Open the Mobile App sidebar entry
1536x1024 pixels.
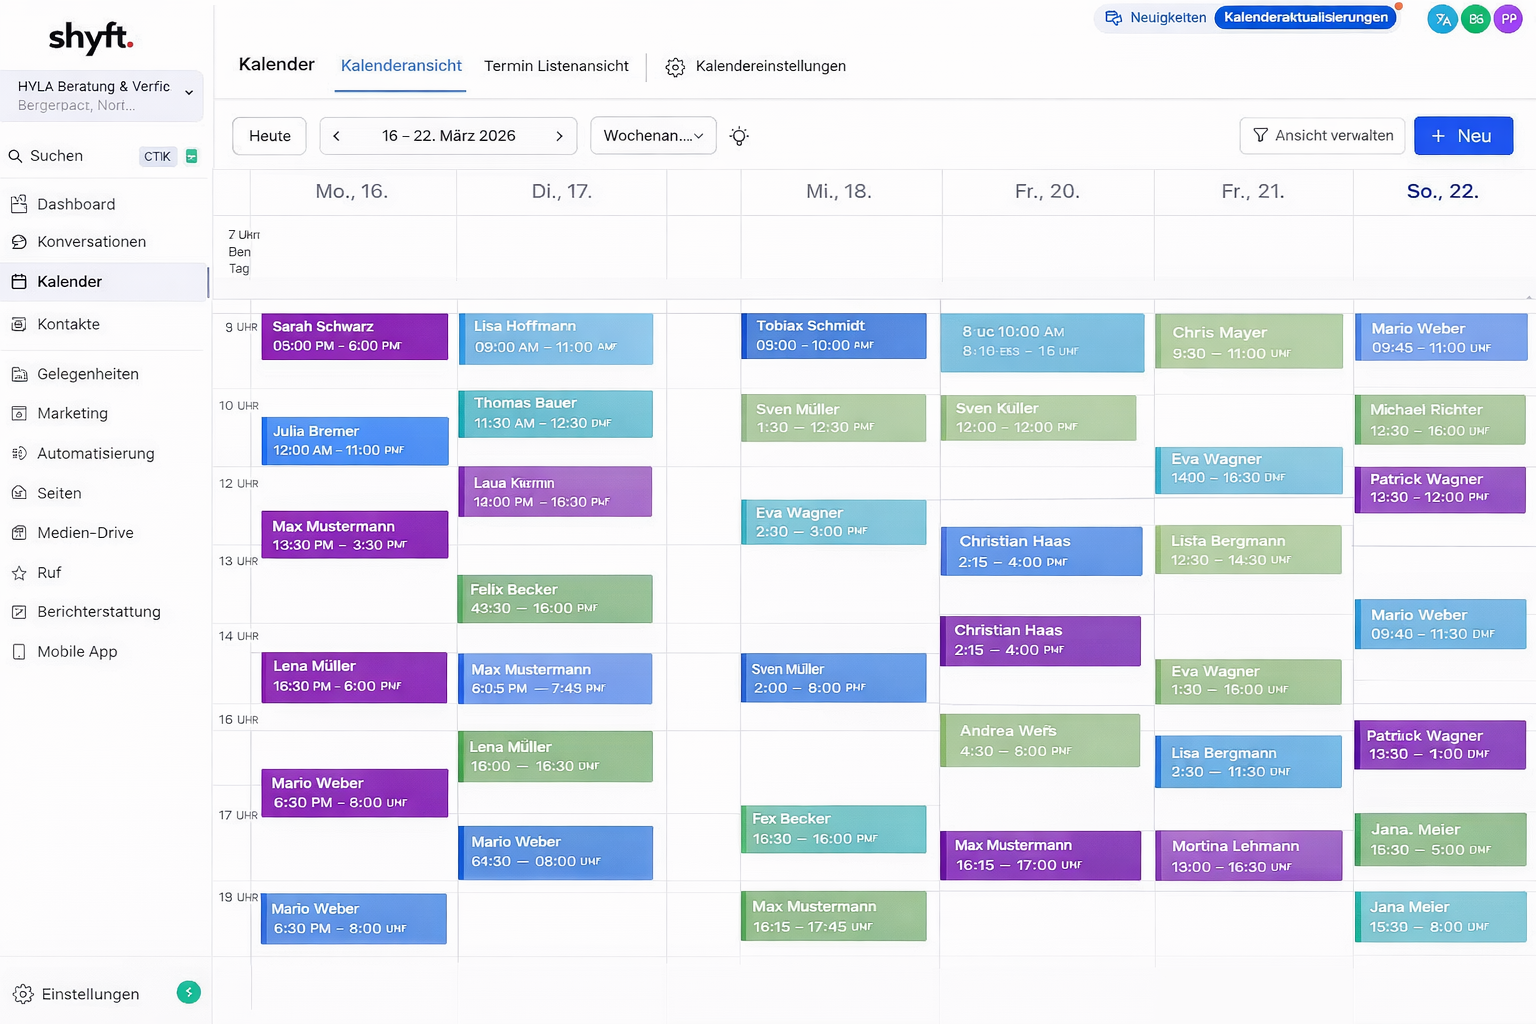tap(77, 652)
